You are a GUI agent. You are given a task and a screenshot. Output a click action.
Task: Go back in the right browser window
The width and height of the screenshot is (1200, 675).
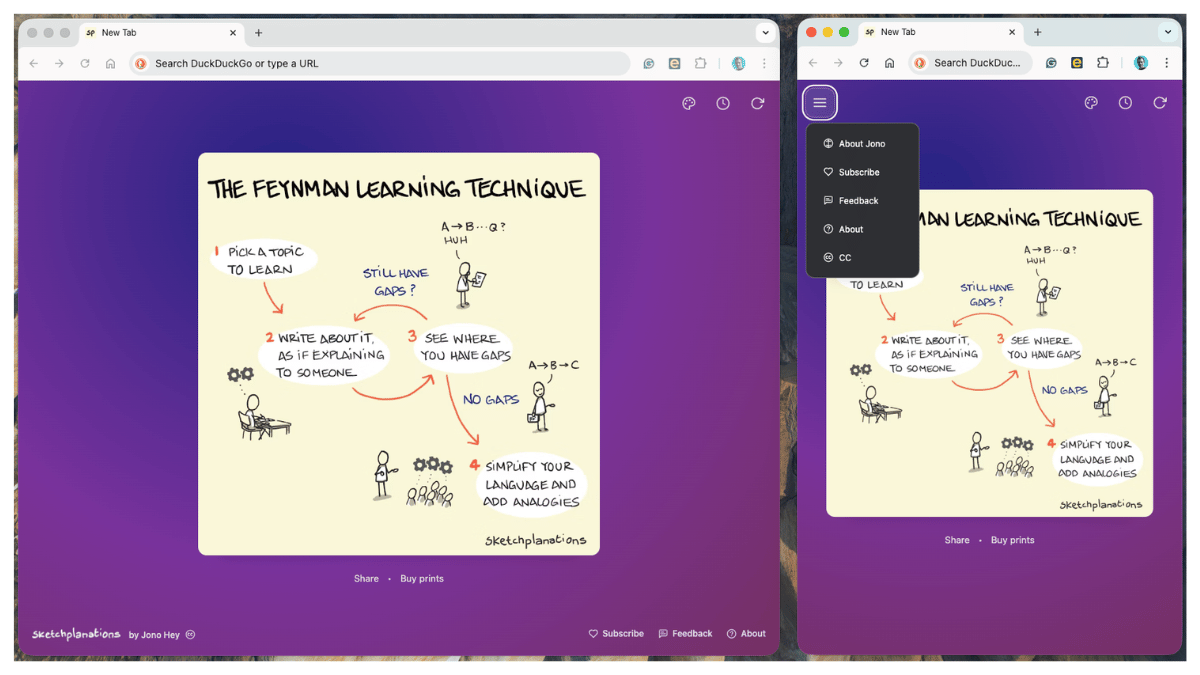pos(813,62)
